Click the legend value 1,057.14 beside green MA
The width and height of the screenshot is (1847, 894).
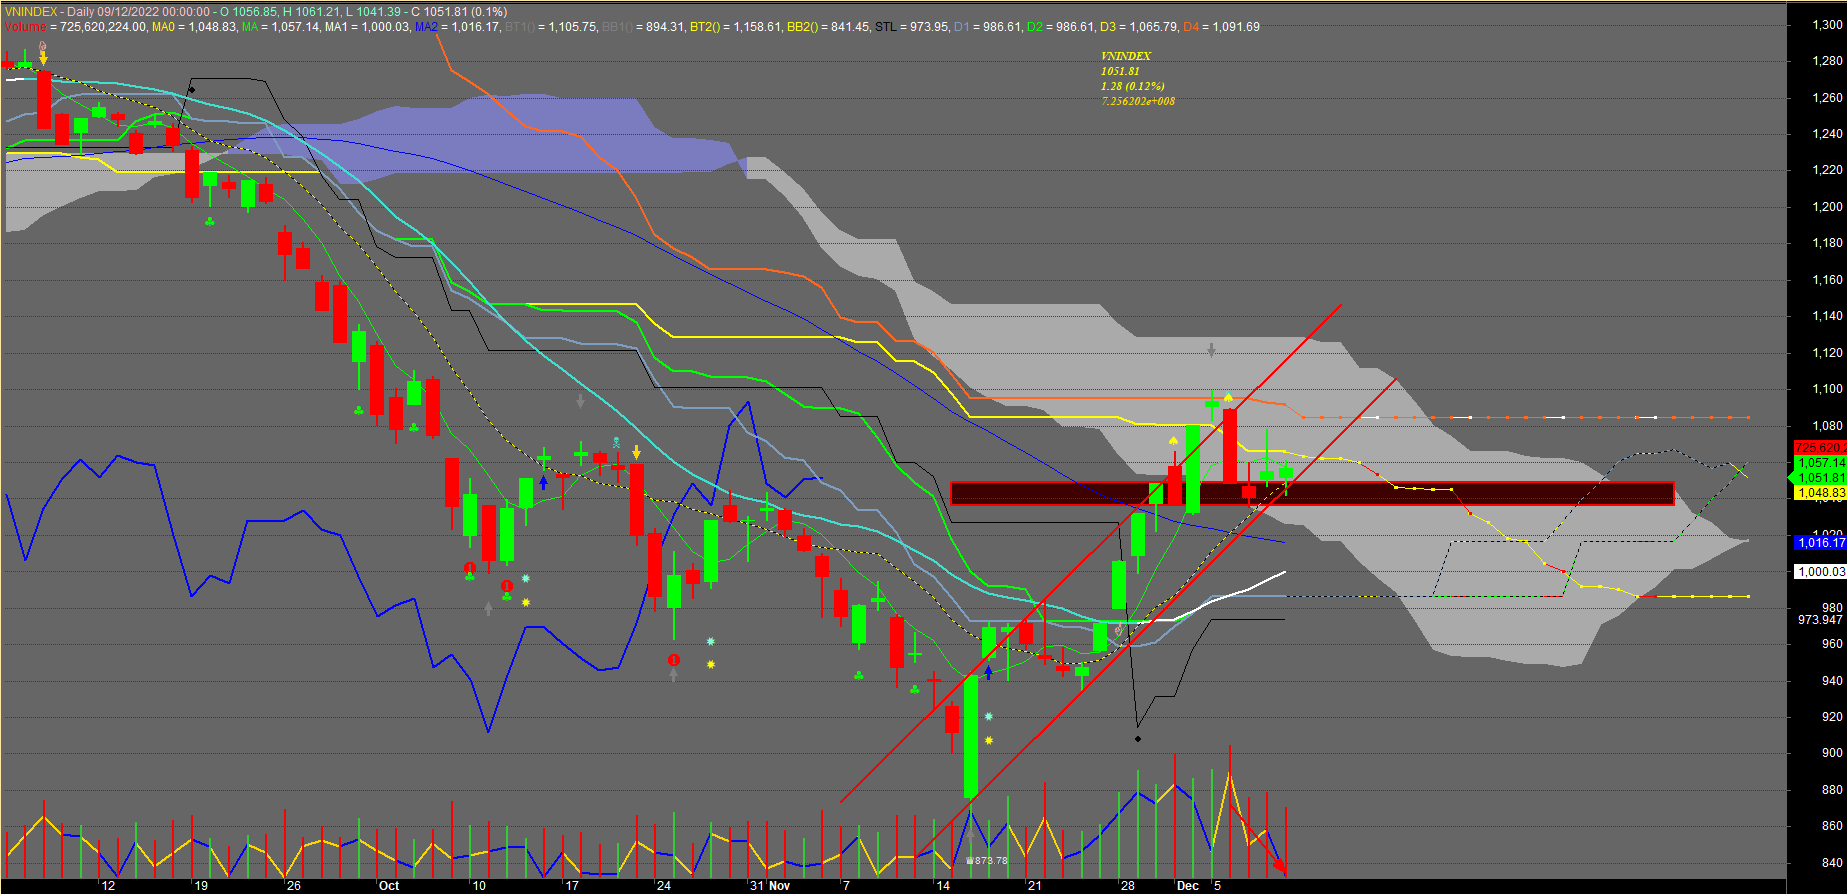click(x=293, y=27)
